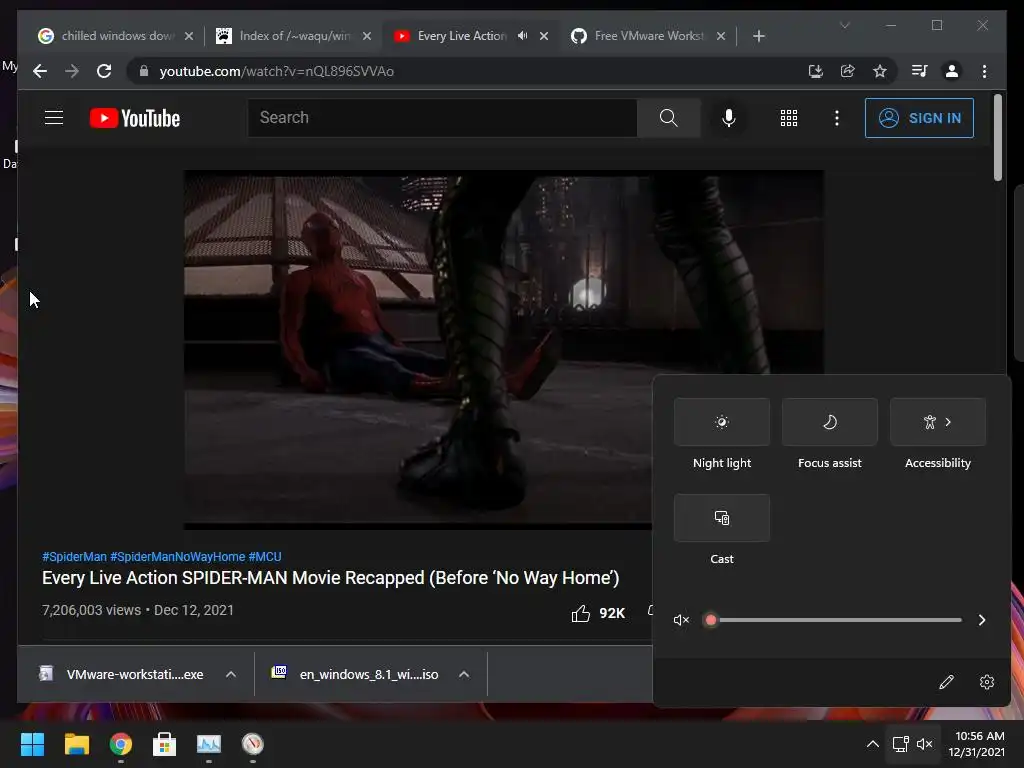Install YouTube app from address bar
The image size is (1024, 768).
point(815,71)
